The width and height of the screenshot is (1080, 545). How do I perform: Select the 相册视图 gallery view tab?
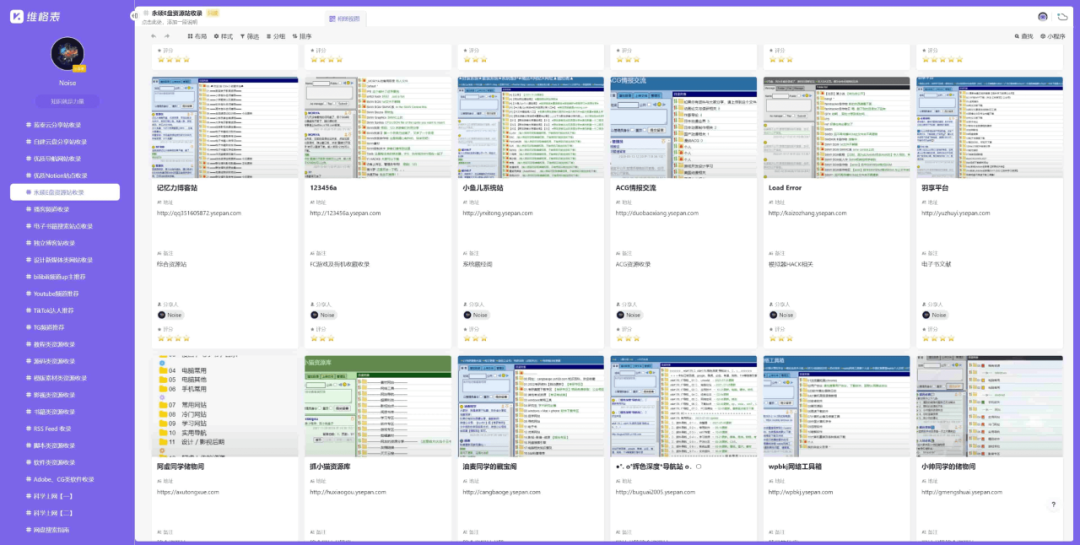343,18
